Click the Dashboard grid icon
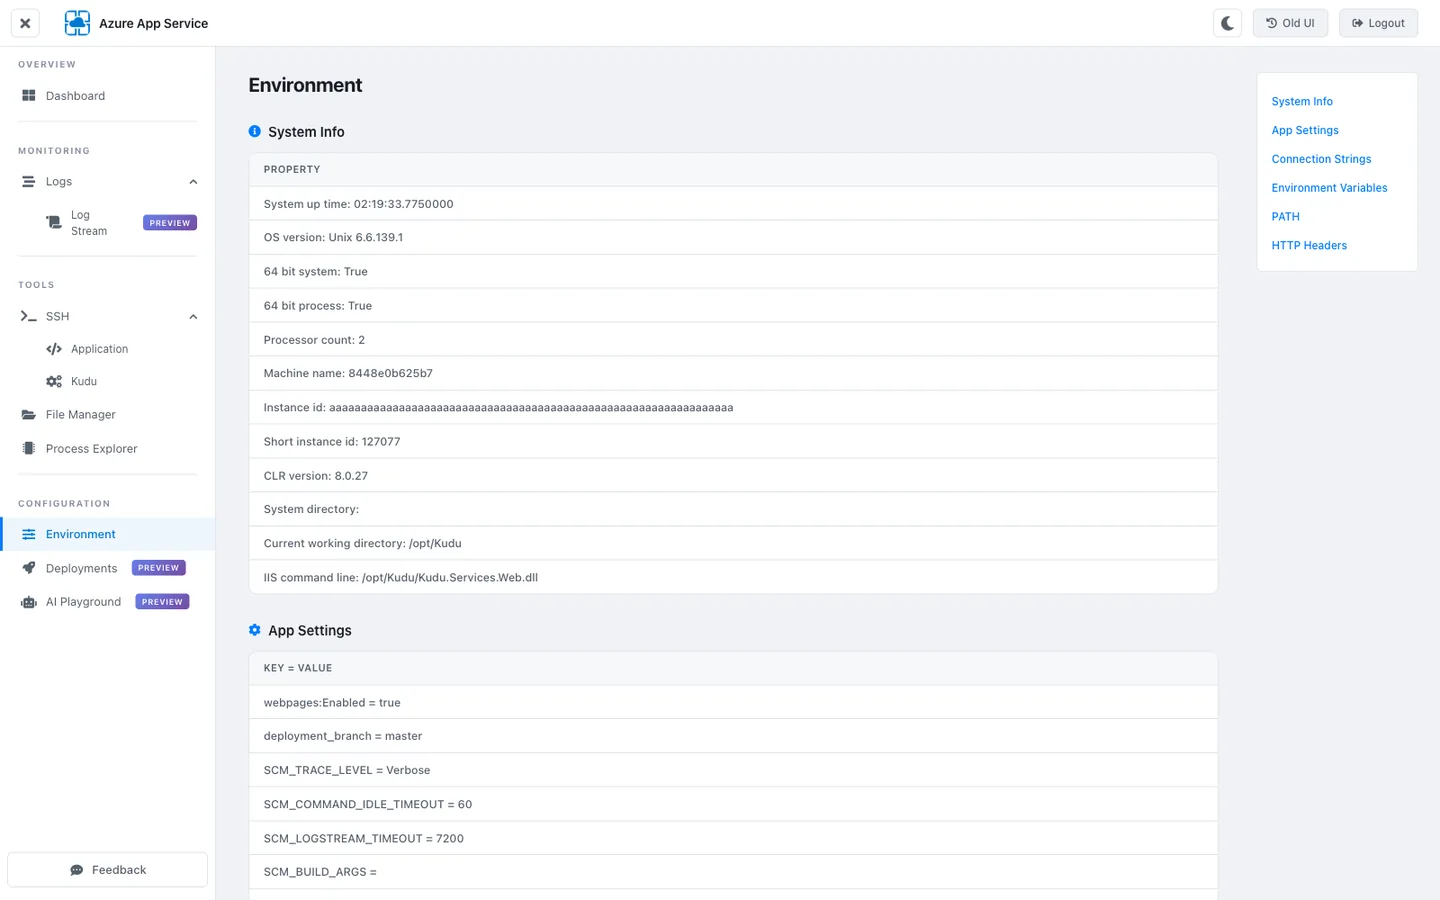 click(x=29, y=96)
